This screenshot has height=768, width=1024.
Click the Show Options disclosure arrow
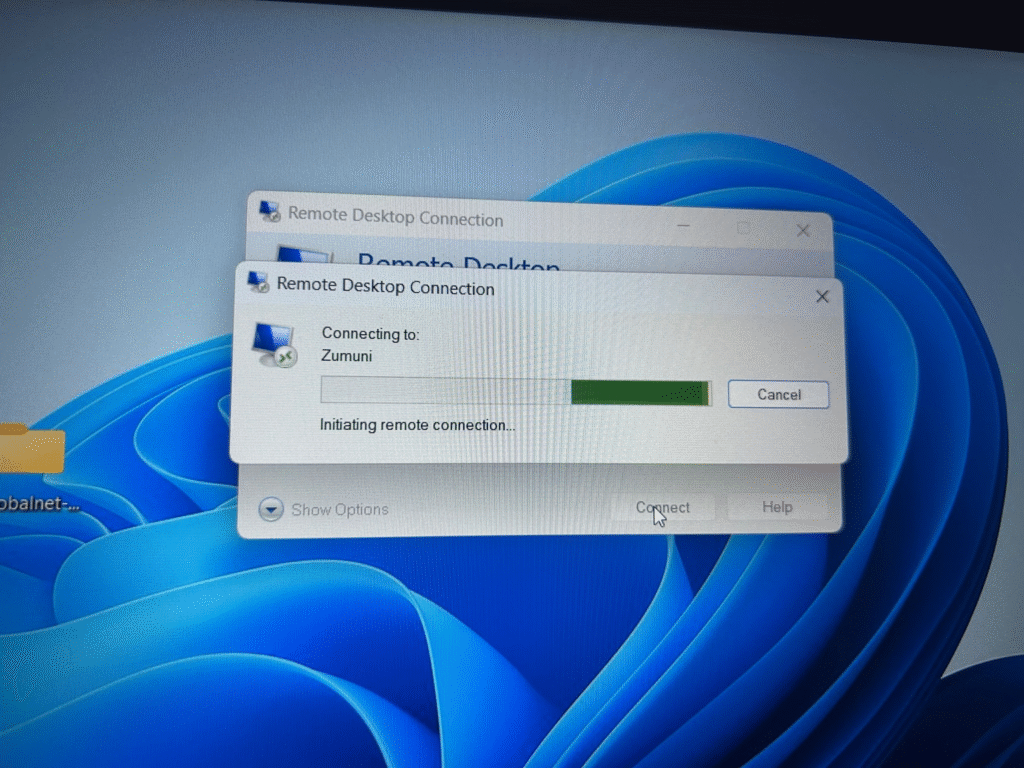pyautogui.click(x=270, y=509)
